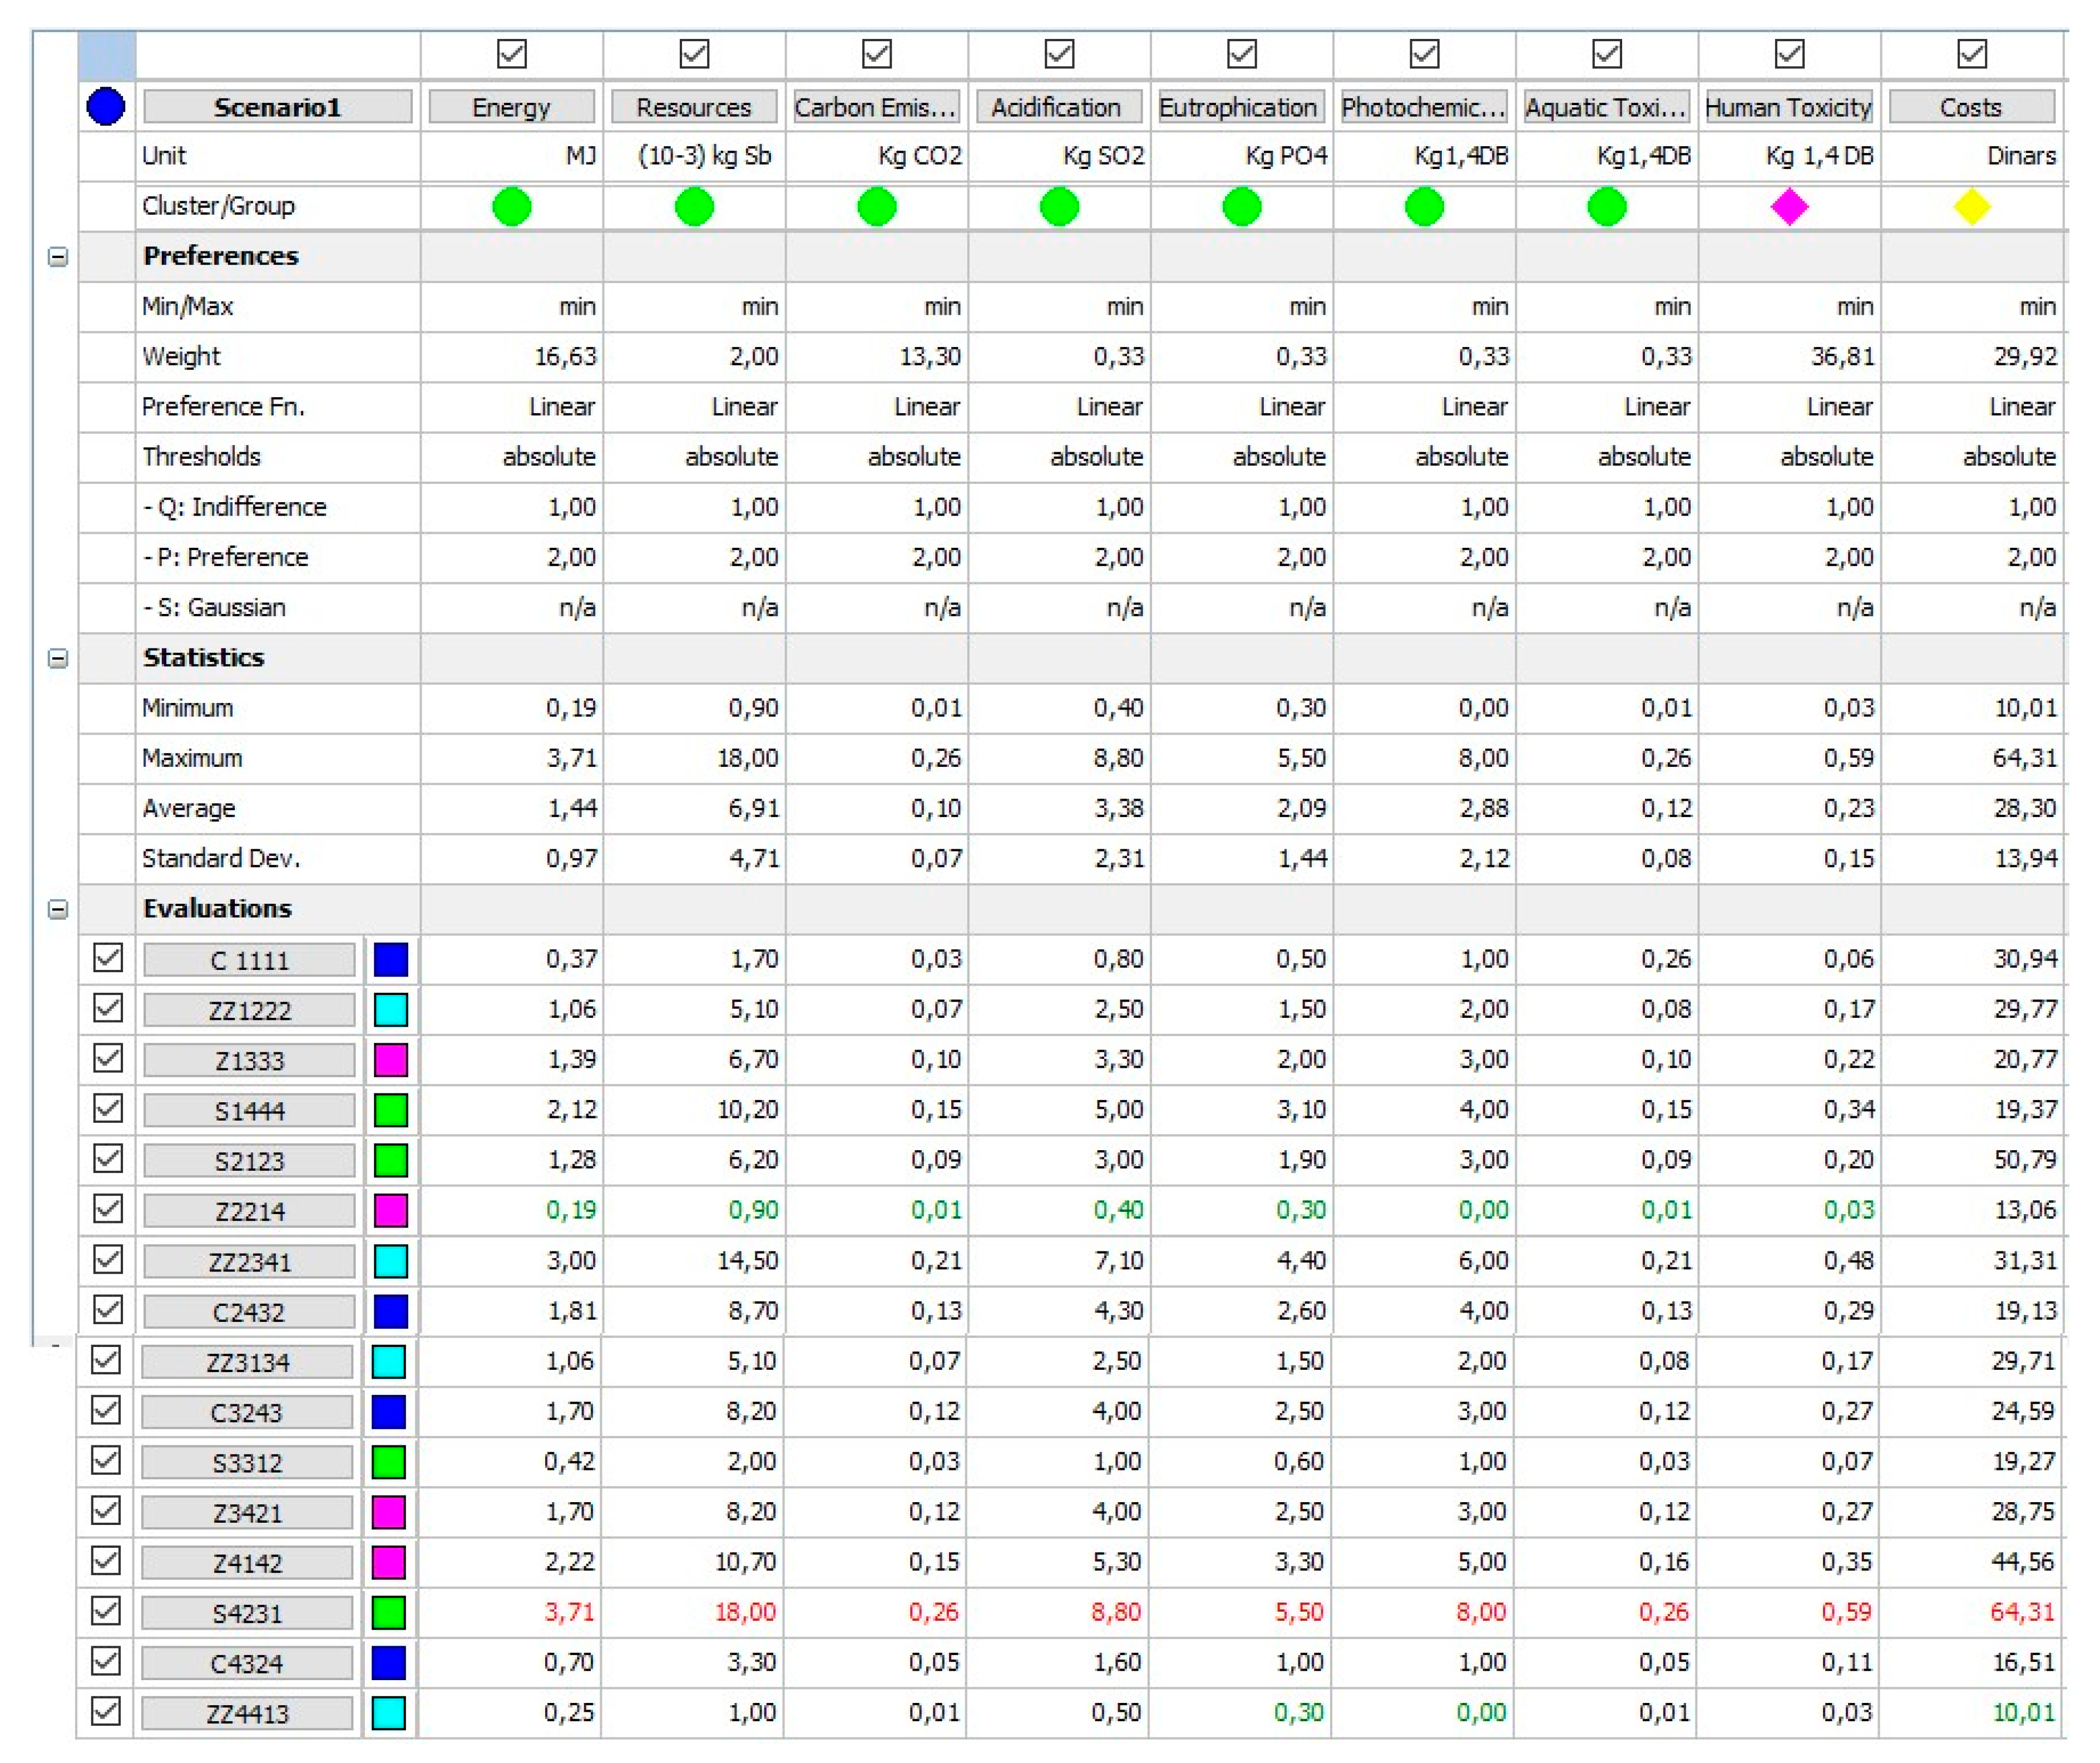Click the blue Scenario1 circle icon
The width and height of the screenshot is (2100, 1763).
[106, 106]
